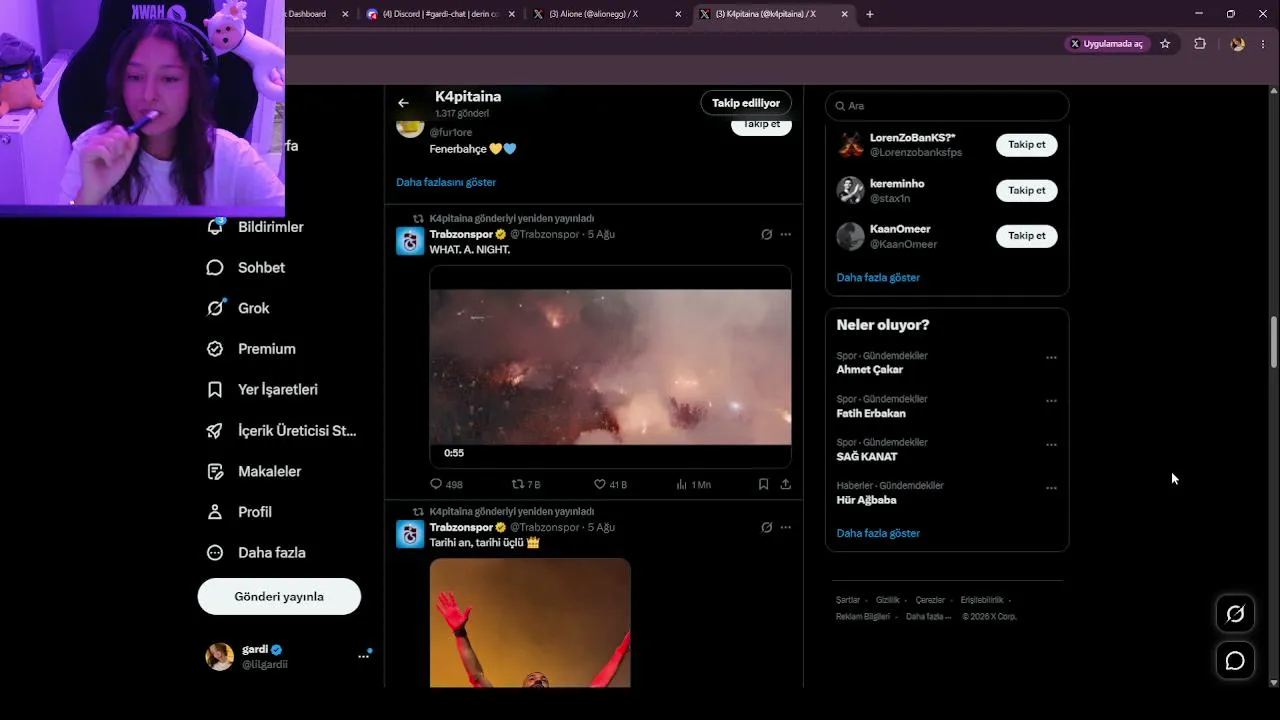Go back using the arrow beside K4pitaina

(x=403, y=103)
